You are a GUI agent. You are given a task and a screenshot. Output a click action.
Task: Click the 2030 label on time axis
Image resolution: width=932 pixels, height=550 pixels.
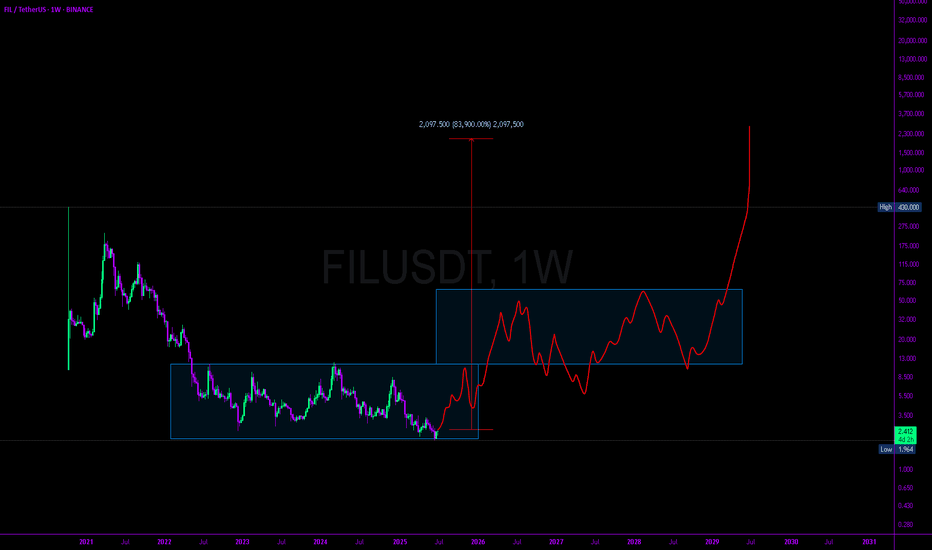tap(791, 542)
